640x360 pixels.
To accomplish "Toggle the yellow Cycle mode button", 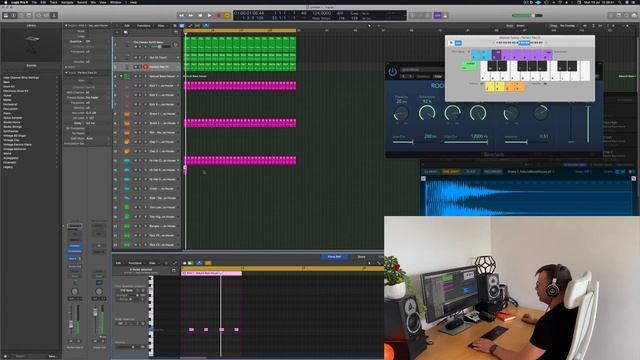I will pyautogui.click(x=227, y=16).
